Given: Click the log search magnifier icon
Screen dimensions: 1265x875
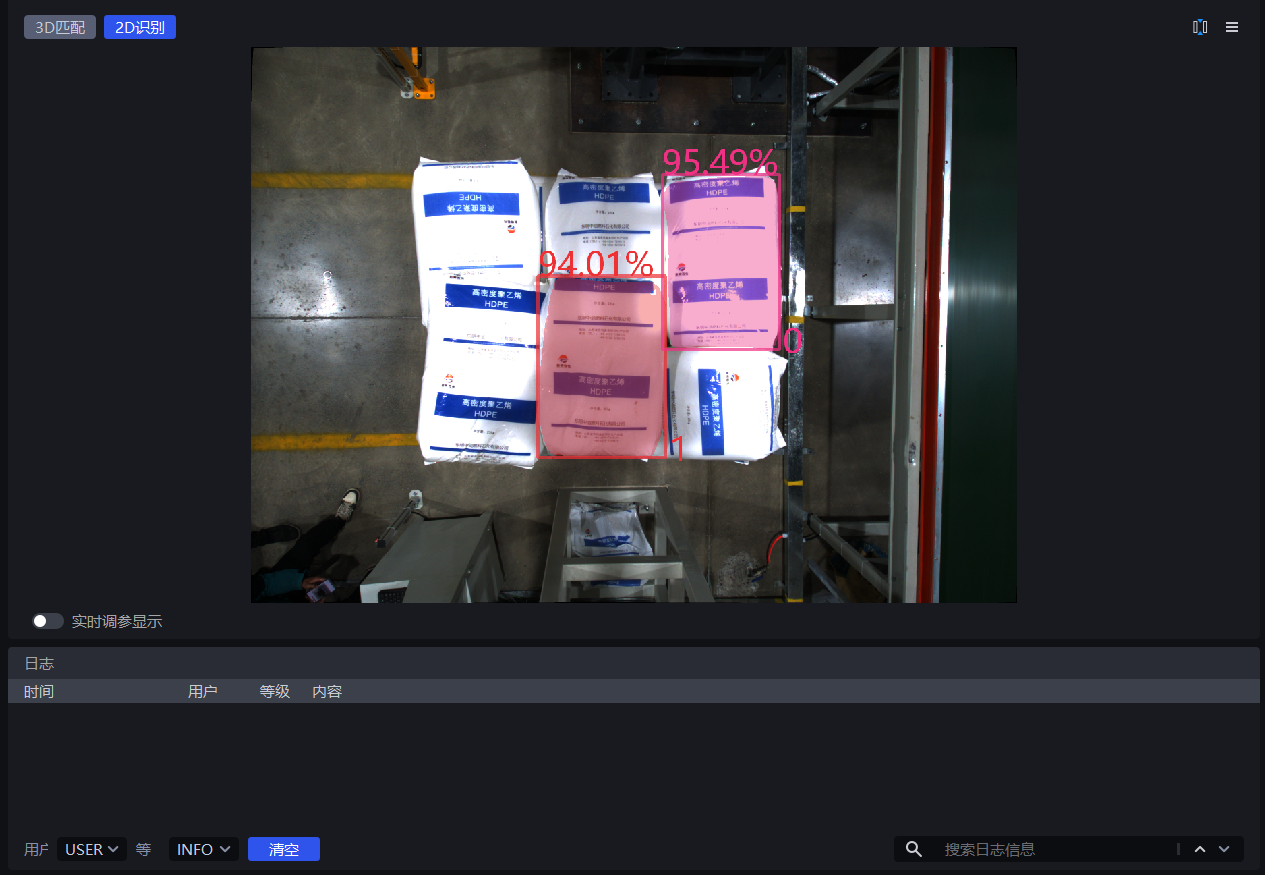Looking at the screenshot, I should coord(913,849).
